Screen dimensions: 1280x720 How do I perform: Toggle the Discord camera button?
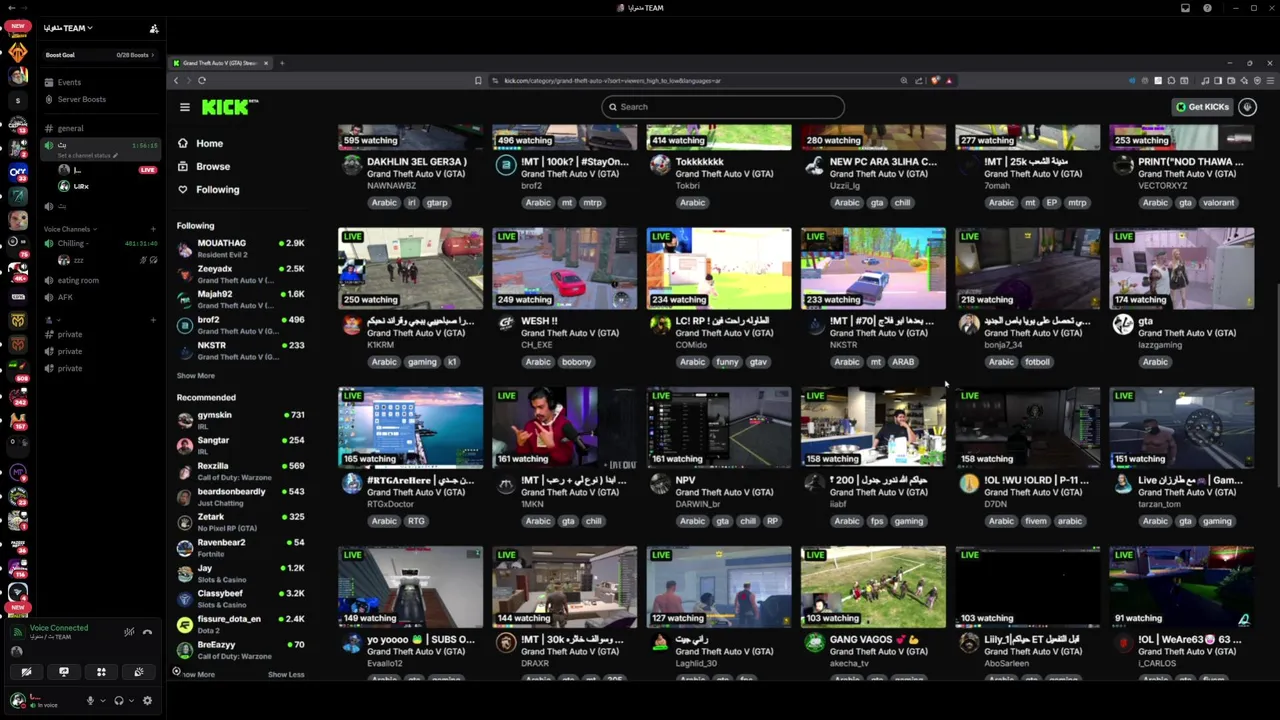27,672
